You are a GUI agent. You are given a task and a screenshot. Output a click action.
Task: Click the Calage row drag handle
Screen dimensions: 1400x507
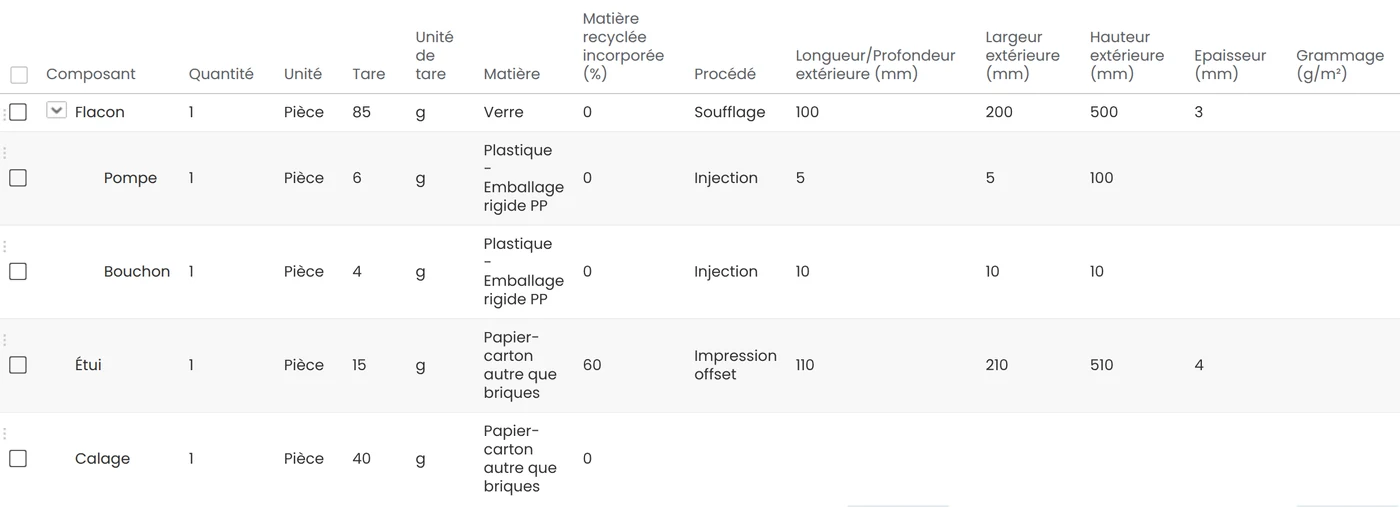click(4, 434)
